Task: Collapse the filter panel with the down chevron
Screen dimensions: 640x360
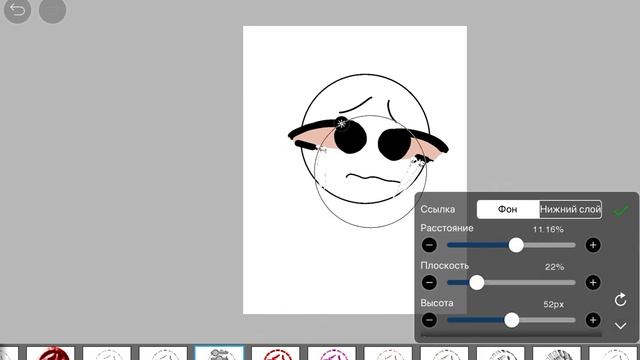Action: point(621,325)
